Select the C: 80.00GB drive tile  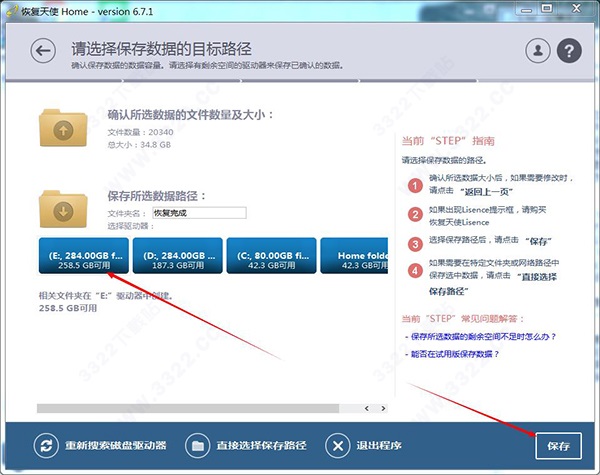click(271, 256)
